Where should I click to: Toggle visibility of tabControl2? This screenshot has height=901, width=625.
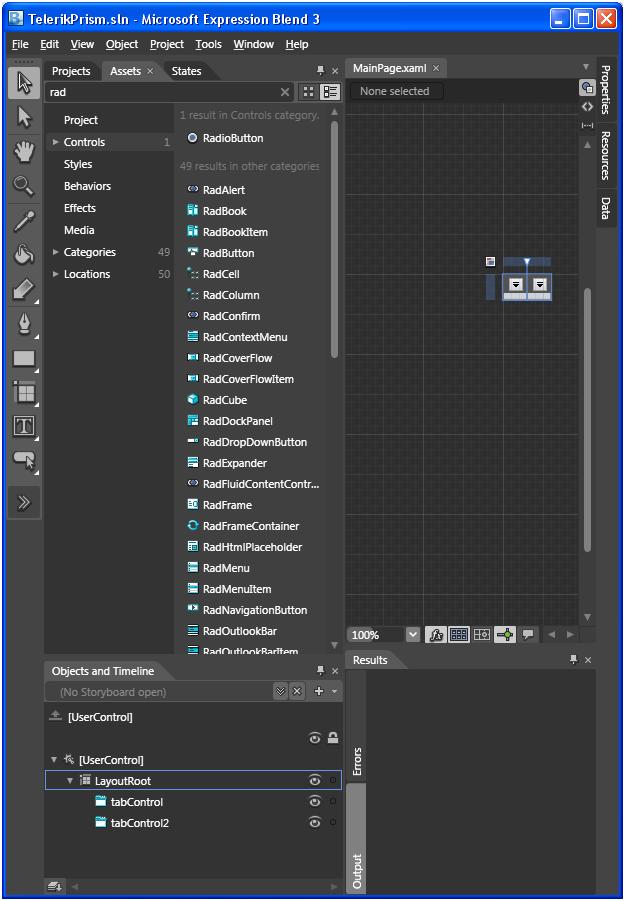point(314,823)
